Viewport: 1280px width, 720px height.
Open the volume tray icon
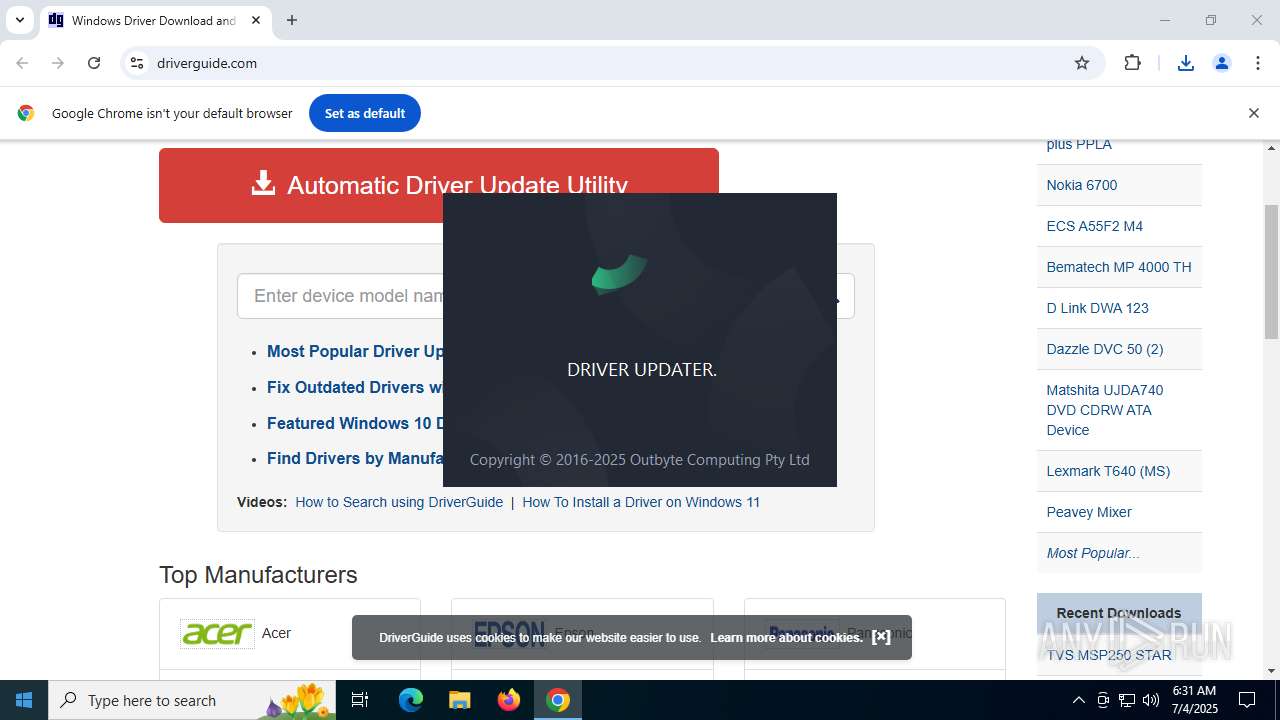(x=1151, y=700)
